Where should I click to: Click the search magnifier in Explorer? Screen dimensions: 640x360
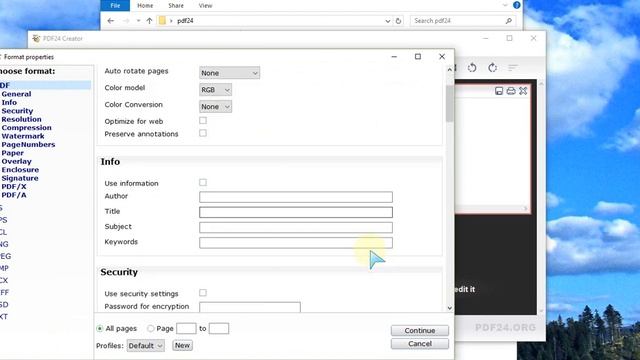click(509, 21)
